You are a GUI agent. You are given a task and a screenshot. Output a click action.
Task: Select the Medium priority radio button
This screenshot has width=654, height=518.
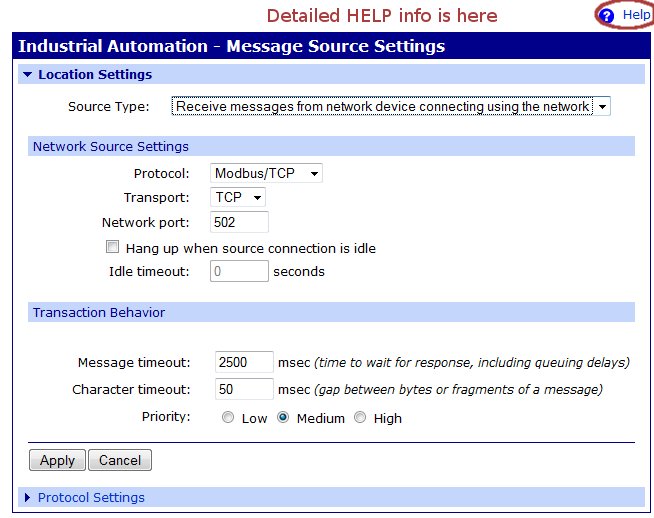tap(283, 418)
